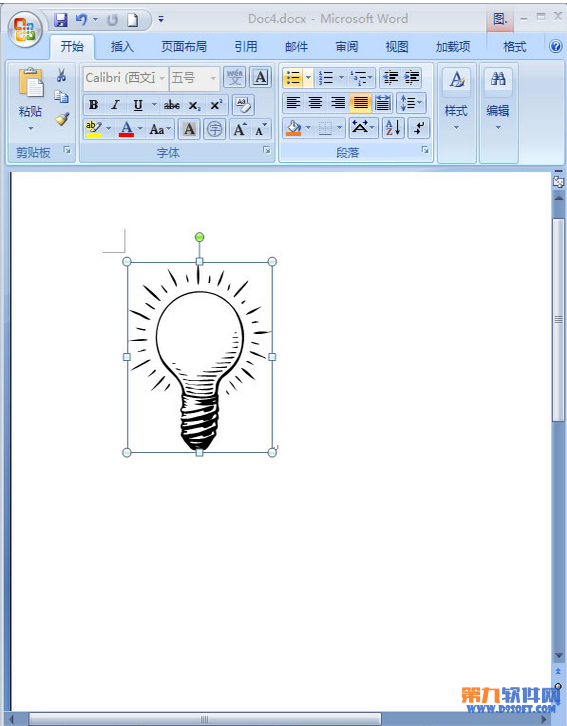This screenshot has height=726, width=567.
Task: Center align the paragraph
Action: (x=315, y=103)
